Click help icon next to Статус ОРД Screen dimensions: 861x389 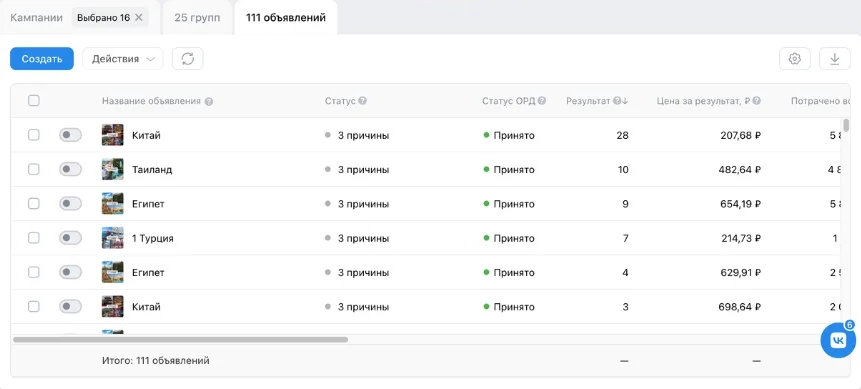pos(542,101)
